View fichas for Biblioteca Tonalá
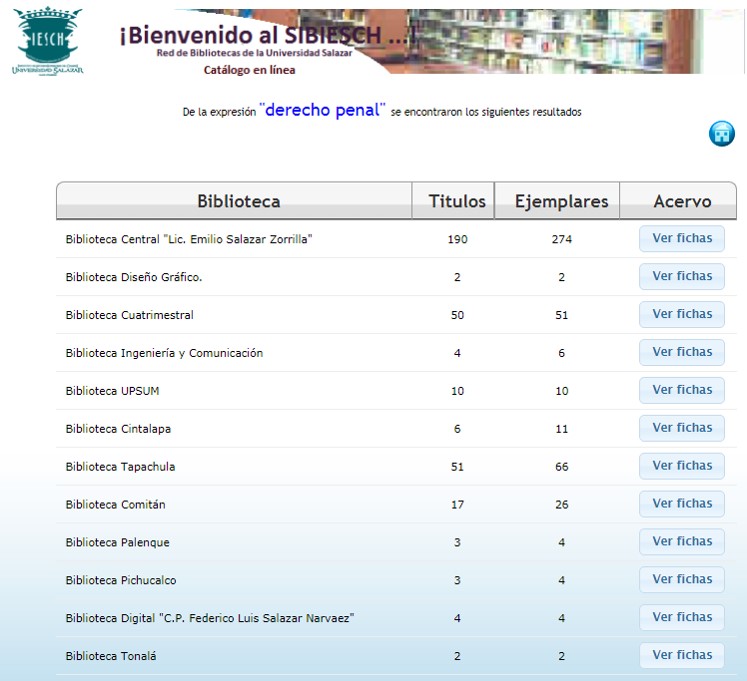Screen dimensions: 747x681 pos(681,656)
